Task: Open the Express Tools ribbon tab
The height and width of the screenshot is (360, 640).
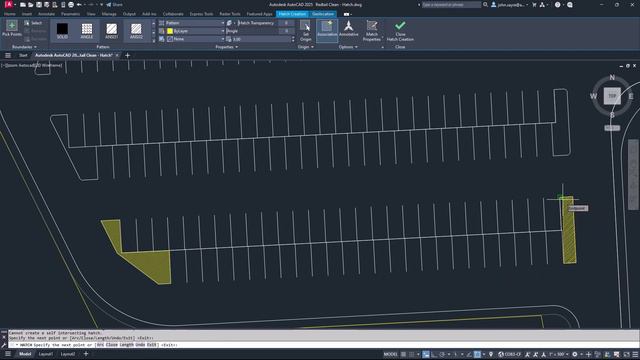Action: [201, 14]
